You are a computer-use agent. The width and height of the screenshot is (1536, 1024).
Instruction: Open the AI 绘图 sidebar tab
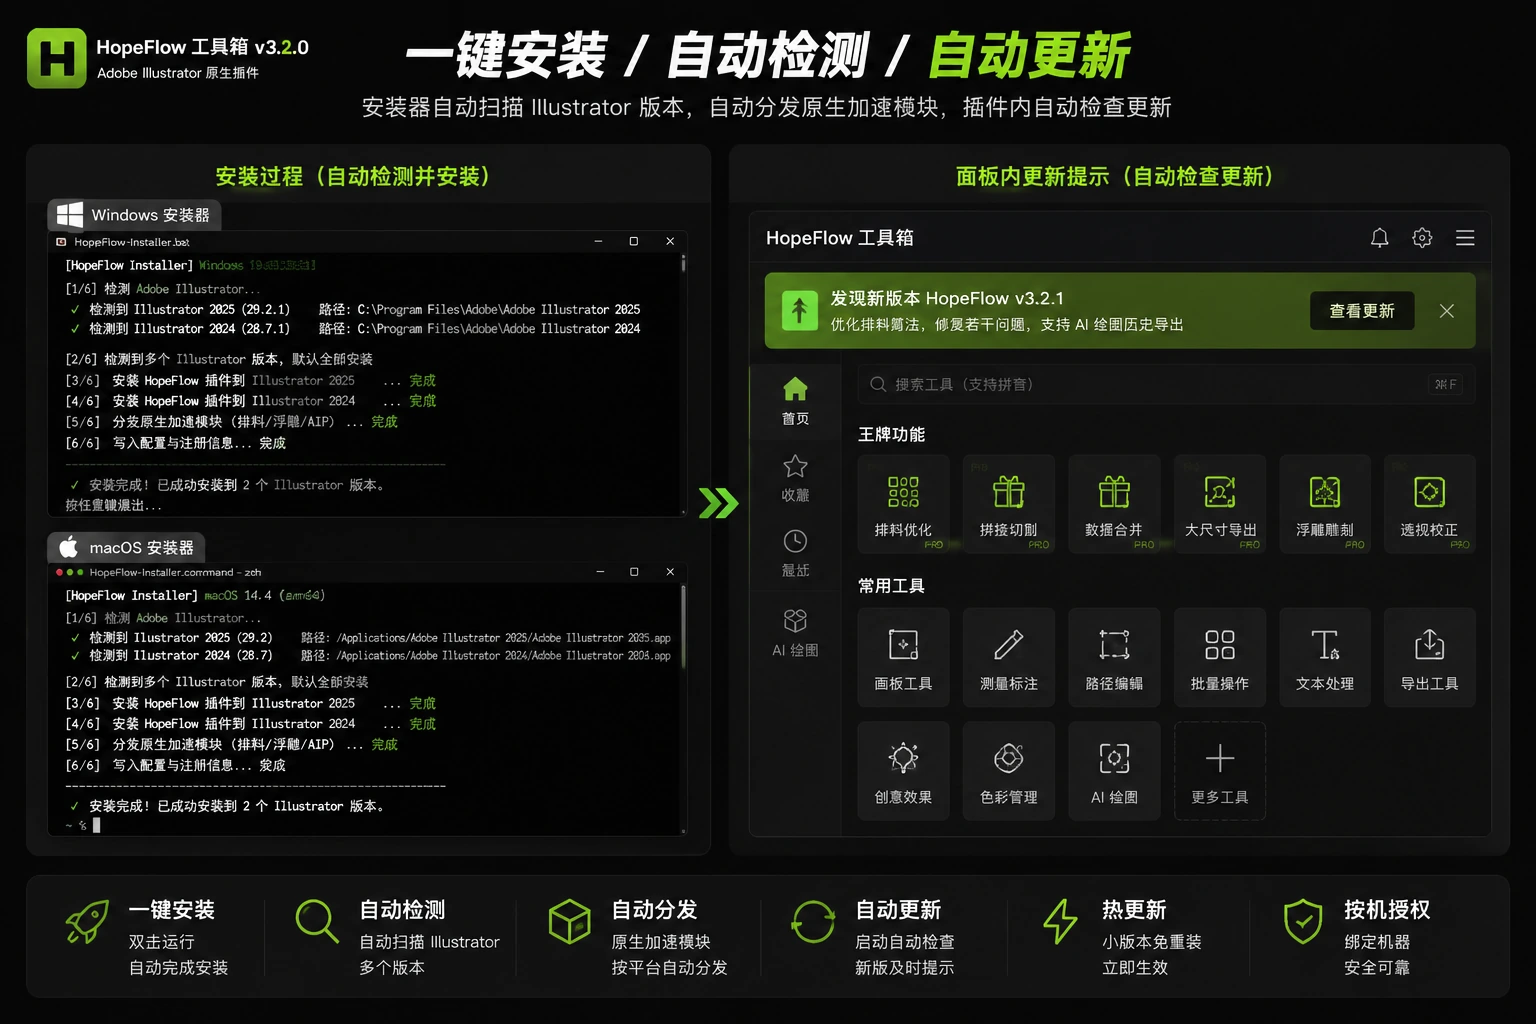[795, 633]
